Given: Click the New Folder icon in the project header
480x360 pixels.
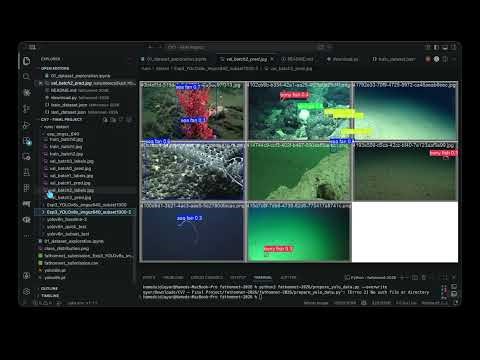Looking at the screenshot, I should point(113,119).
